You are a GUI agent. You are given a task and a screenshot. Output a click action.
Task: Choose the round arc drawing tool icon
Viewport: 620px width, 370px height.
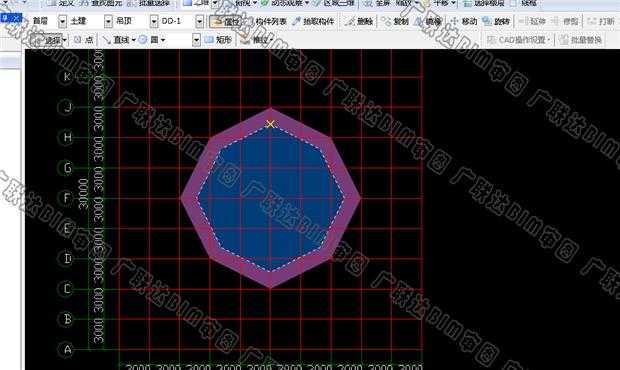(143, 40)
